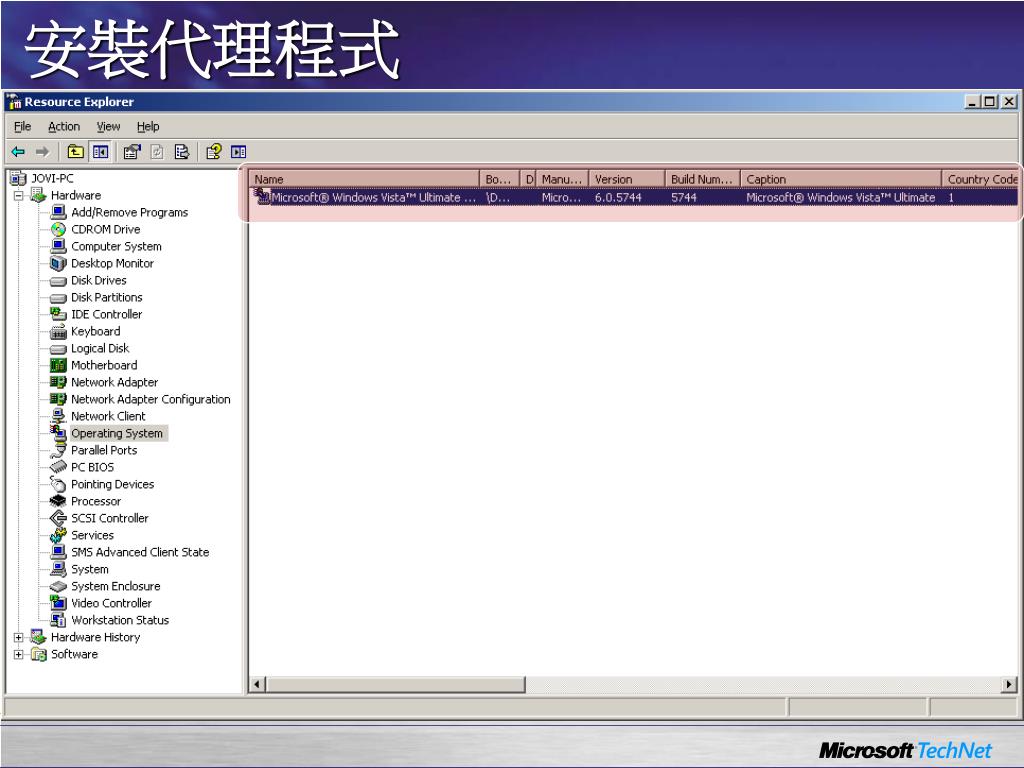Screen dimensions: 1024x768
Task: Click the 6.0.5744 version cell
Action: (618, 197)
